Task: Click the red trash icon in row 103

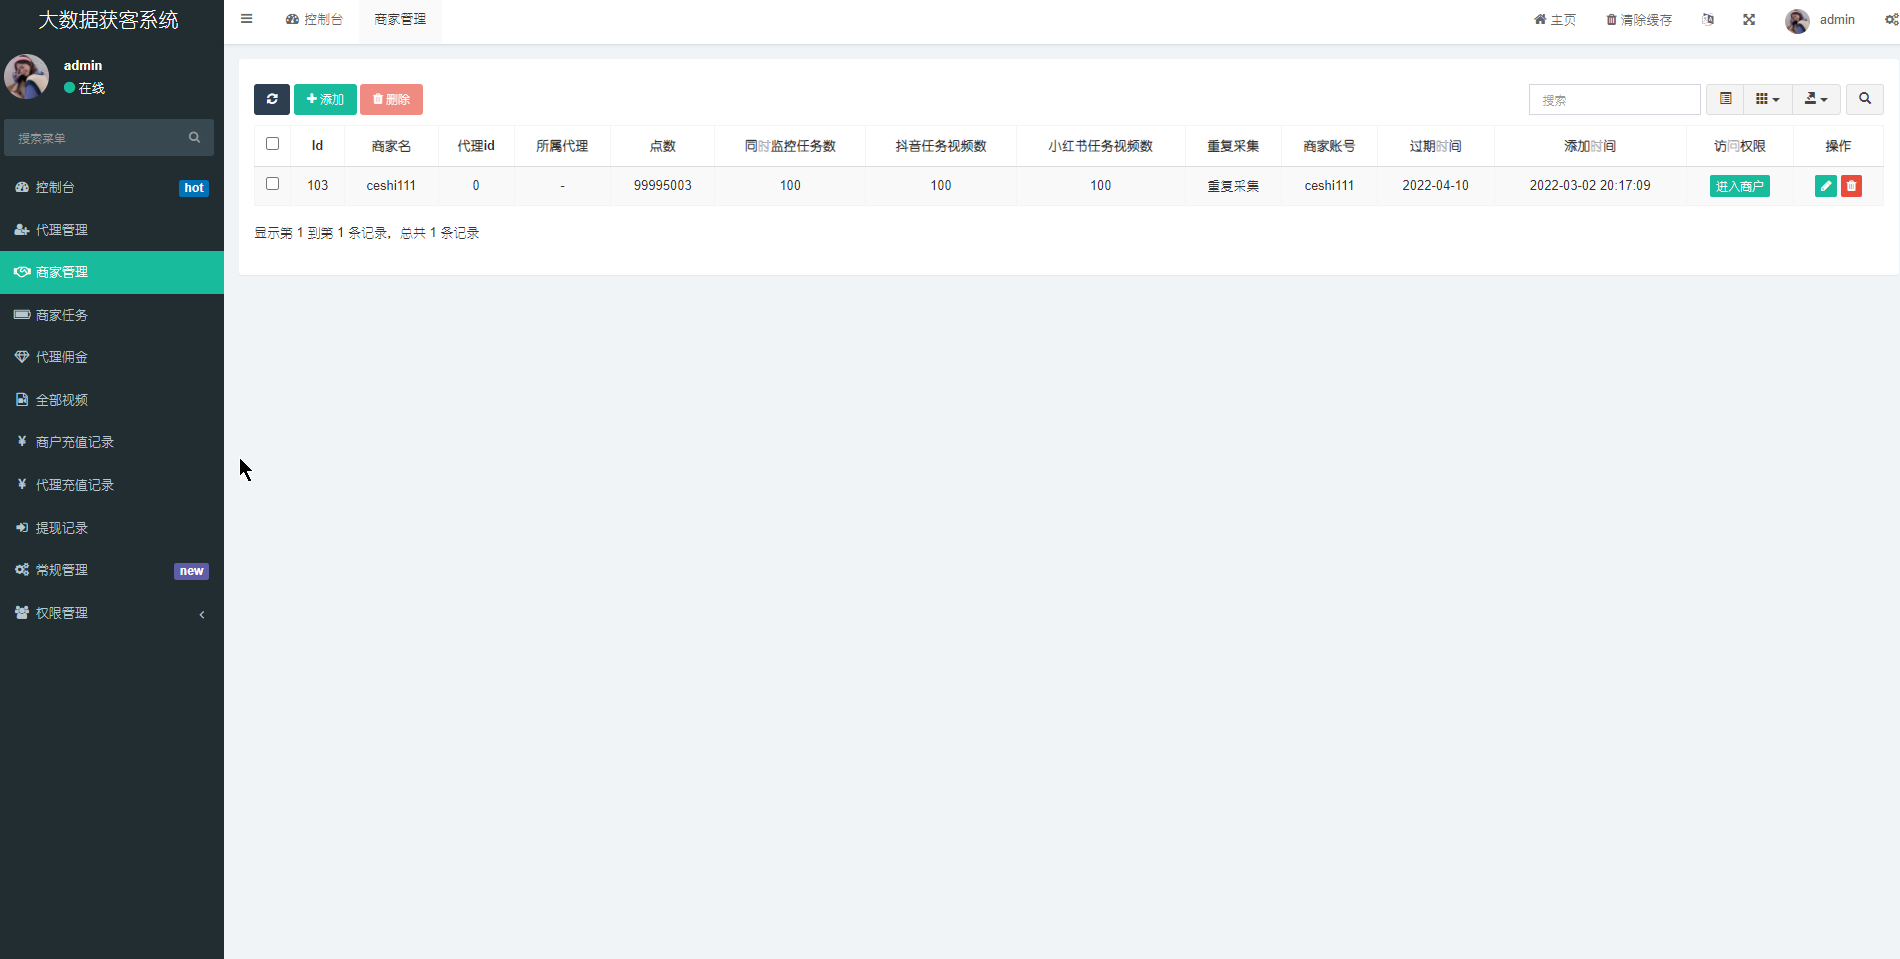Action: (1851, 186)
